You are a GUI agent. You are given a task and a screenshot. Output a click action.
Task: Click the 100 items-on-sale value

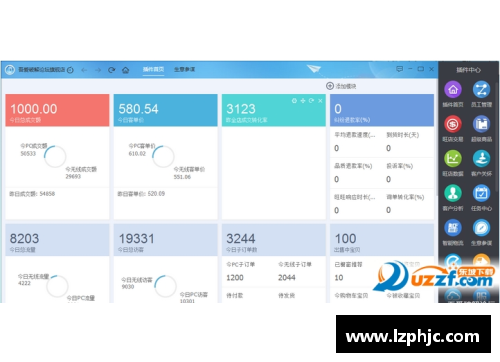(x=345, y=239)
